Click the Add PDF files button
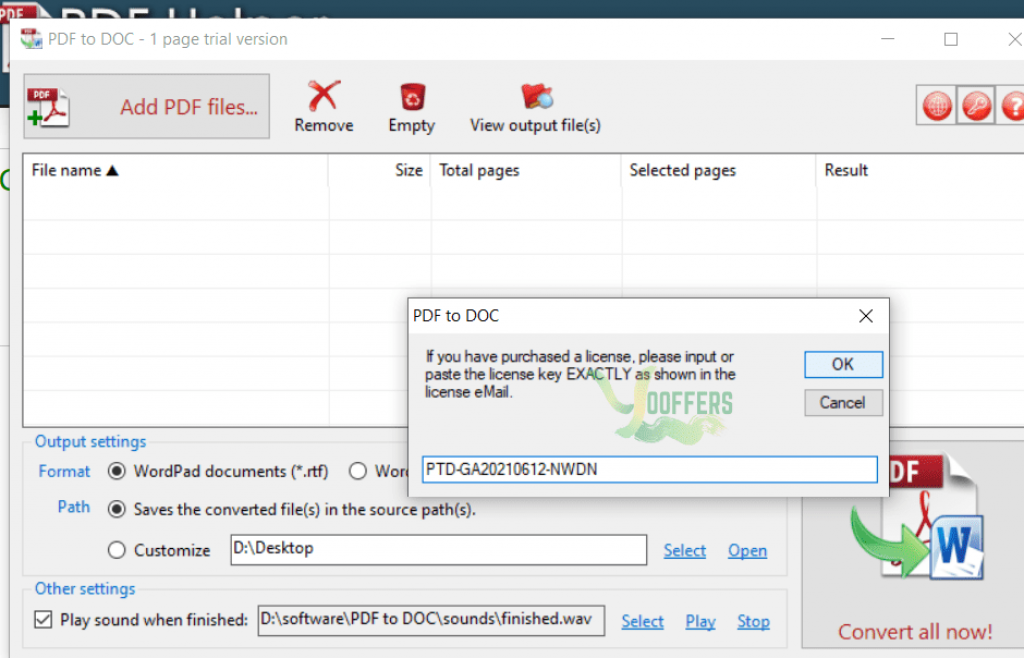1024x658 pixels. [146, 106]
